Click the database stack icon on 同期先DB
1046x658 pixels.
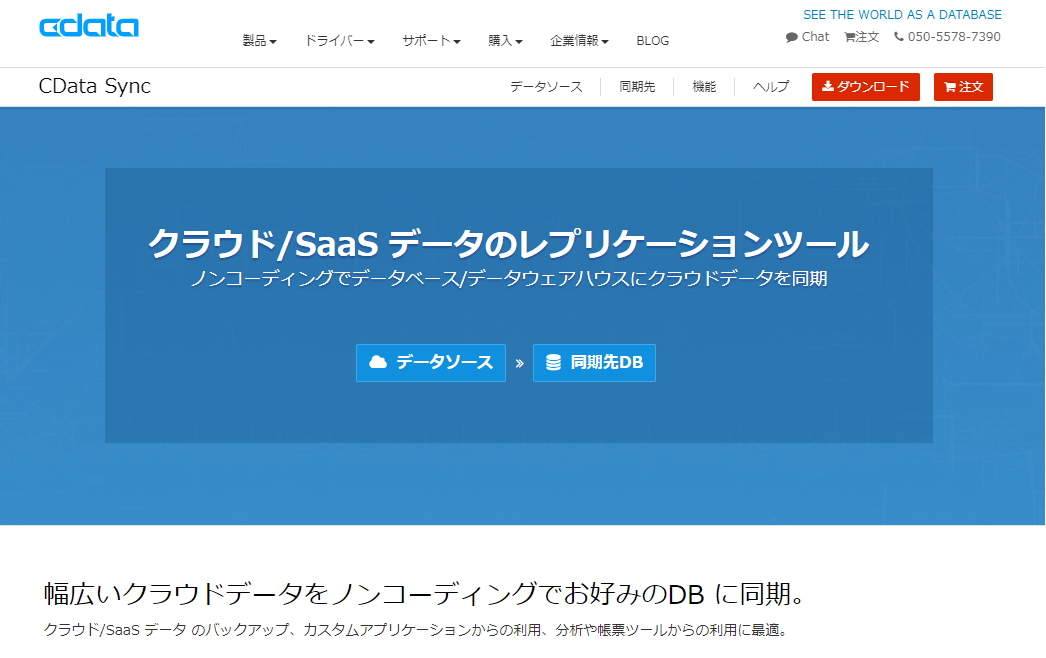coord(554,362)
